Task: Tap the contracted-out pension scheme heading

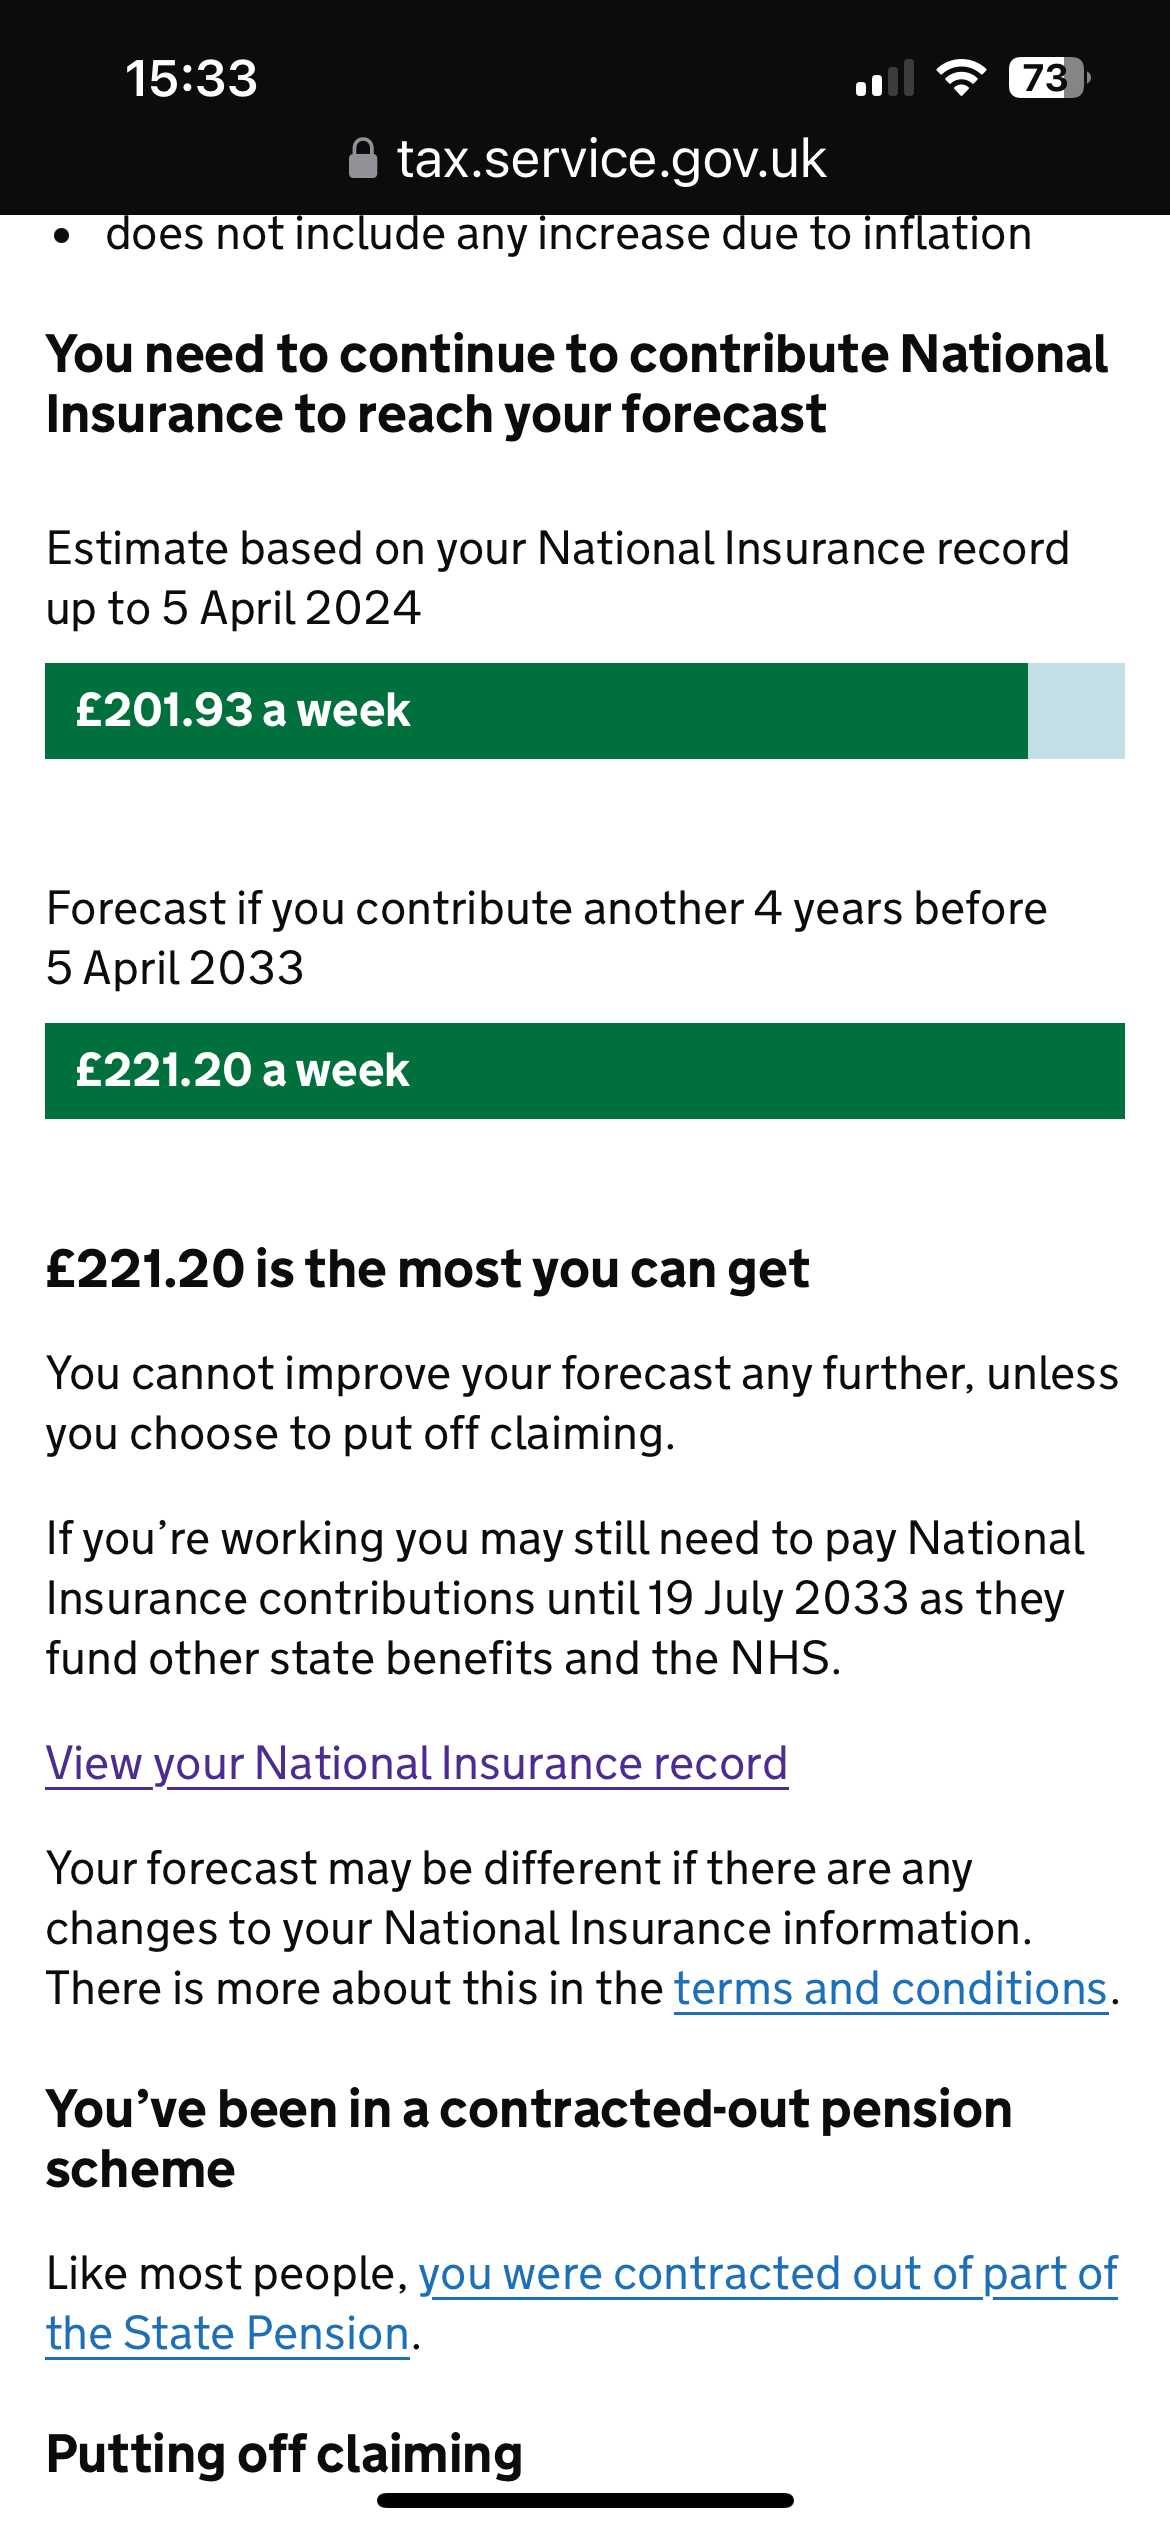Action: click(529, 2139)
